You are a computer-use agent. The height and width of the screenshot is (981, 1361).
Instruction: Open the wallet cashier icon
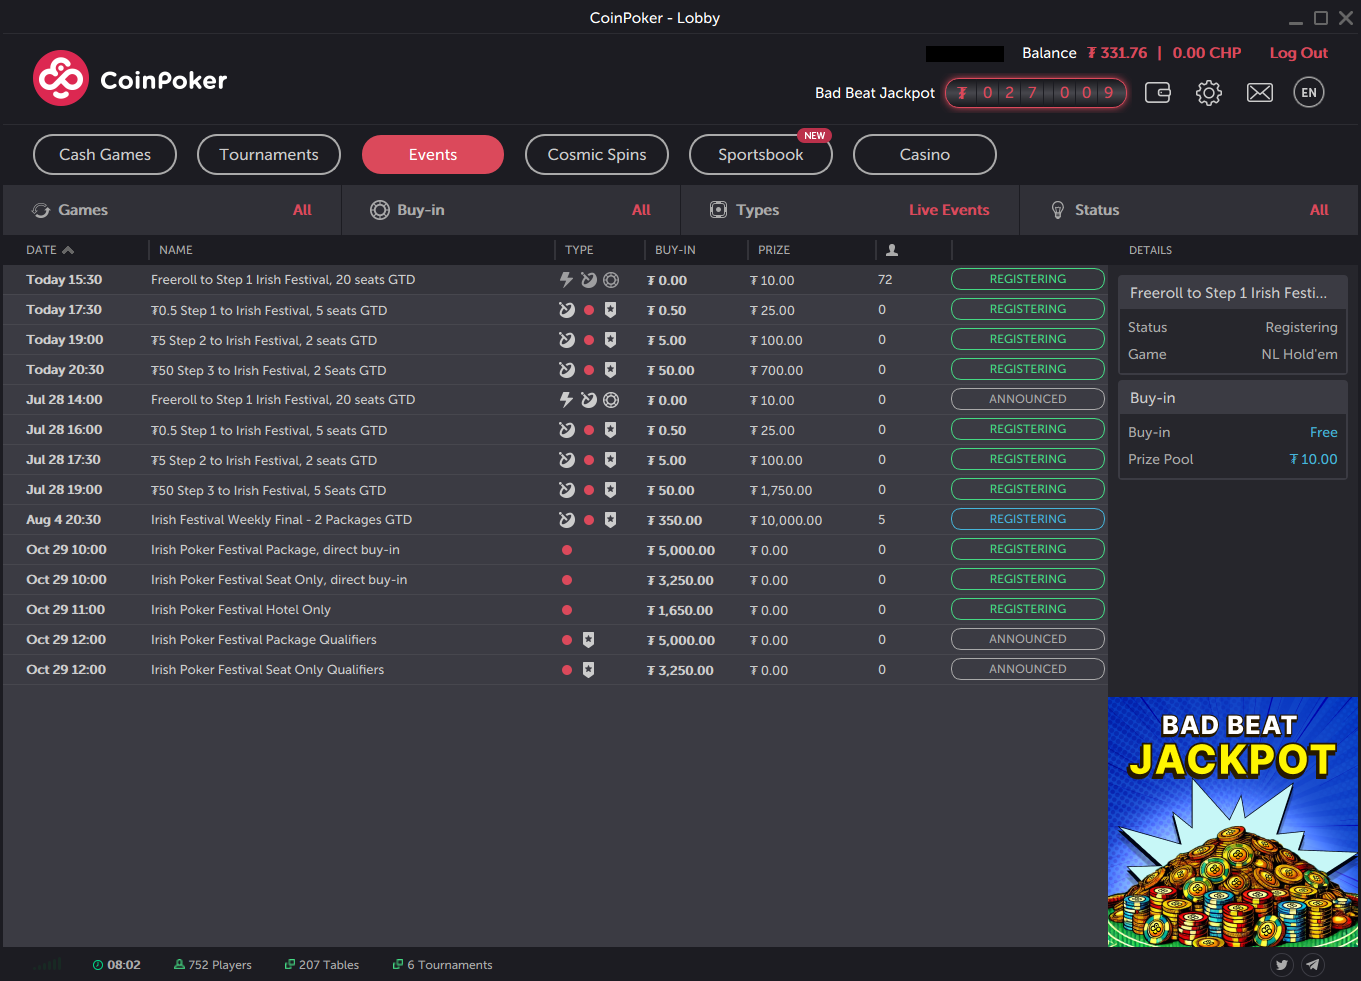click(x=1157, y=93)
